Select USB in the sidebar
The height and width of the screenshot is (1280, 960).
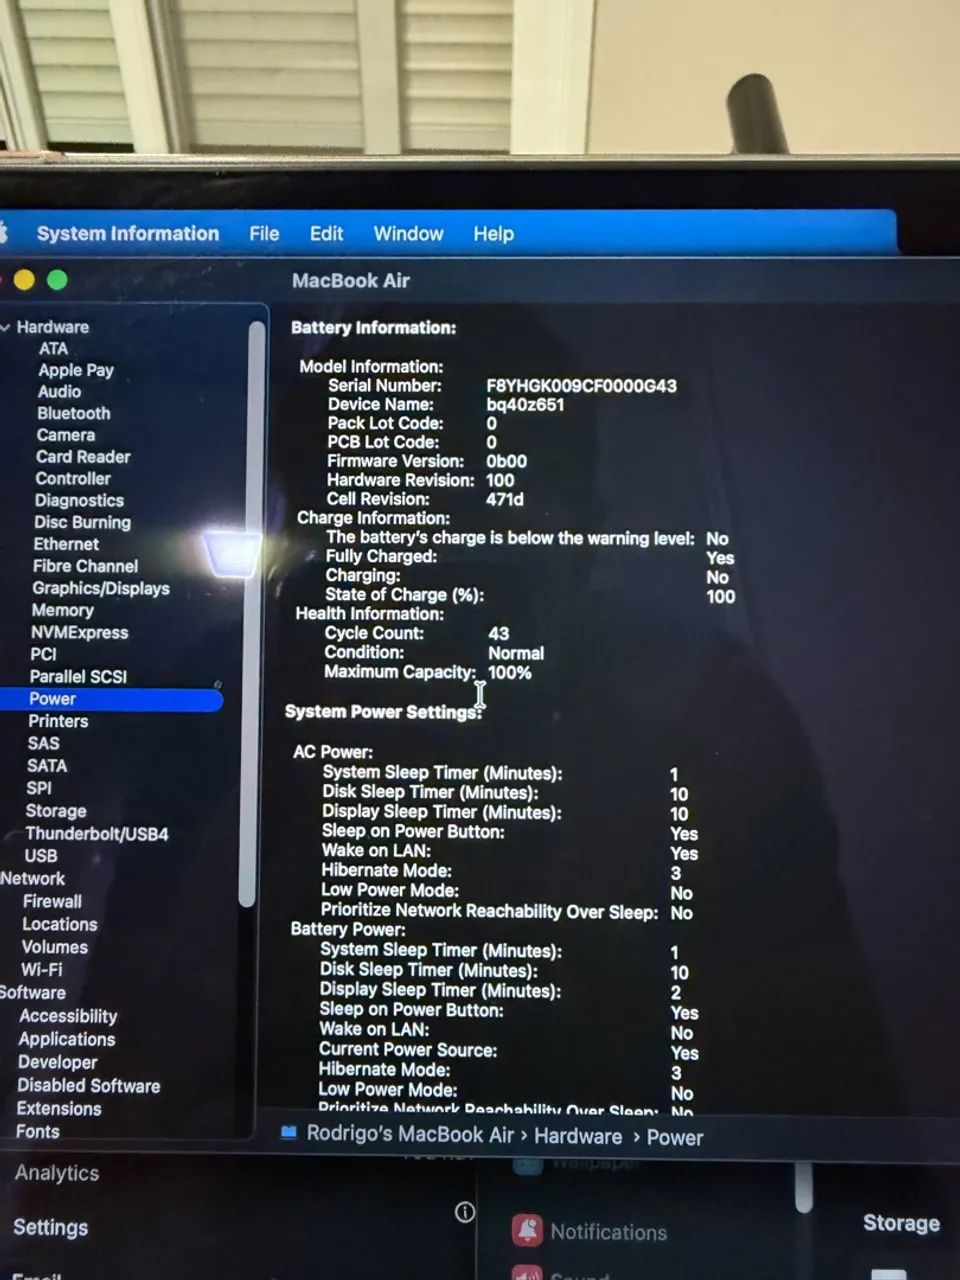pos(41,856)
